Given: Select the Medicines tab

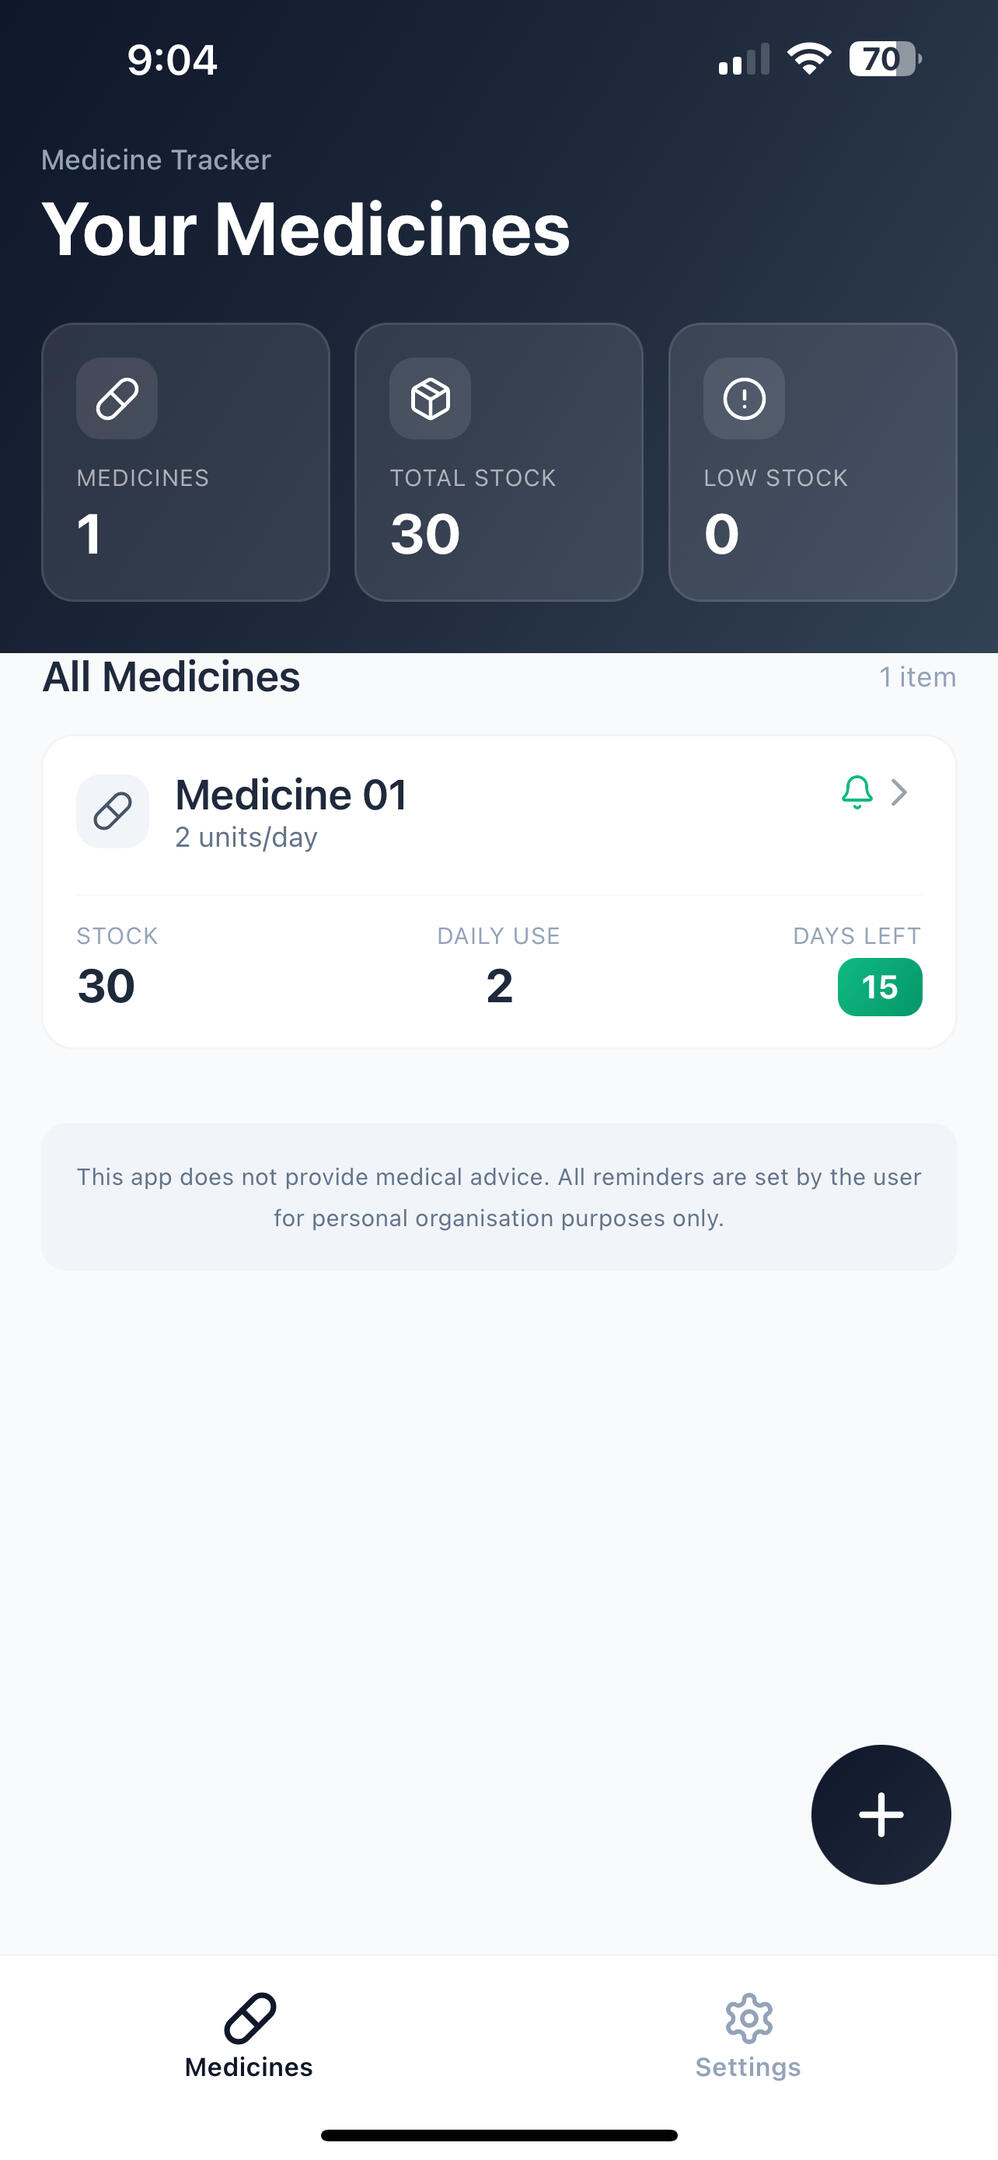Looking at the screenshot, I should click(x=249, y=2036).
